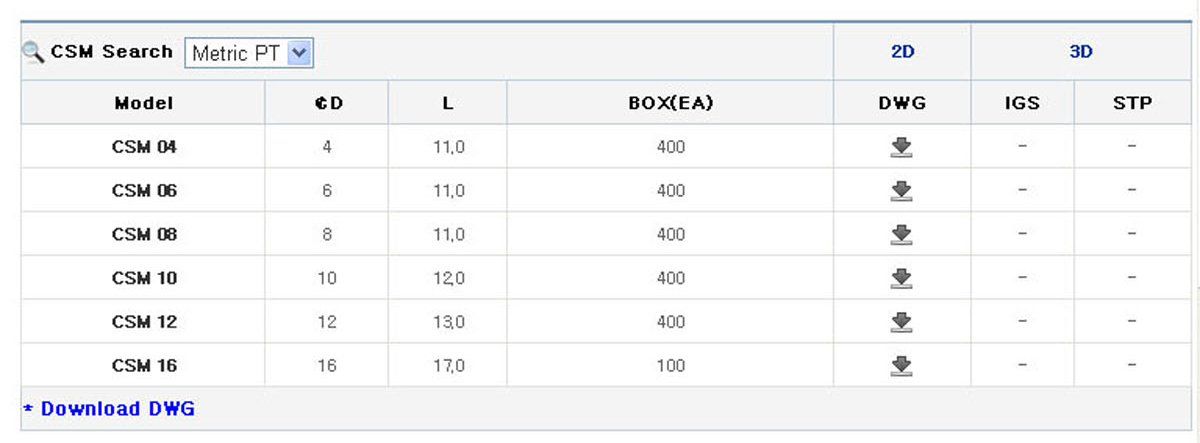Download DWG file for CSM 04
Viewport: 1200px width, 443px height.
click(x=901, y=148)
